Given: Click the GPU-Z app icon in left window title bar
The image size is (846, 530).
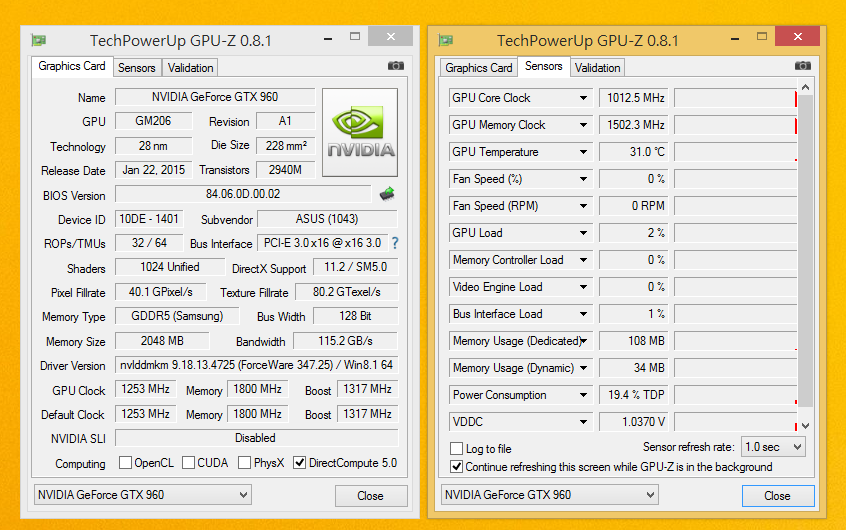Looking at the screenshot, I should pyautogui.click(x=38, y=40).
